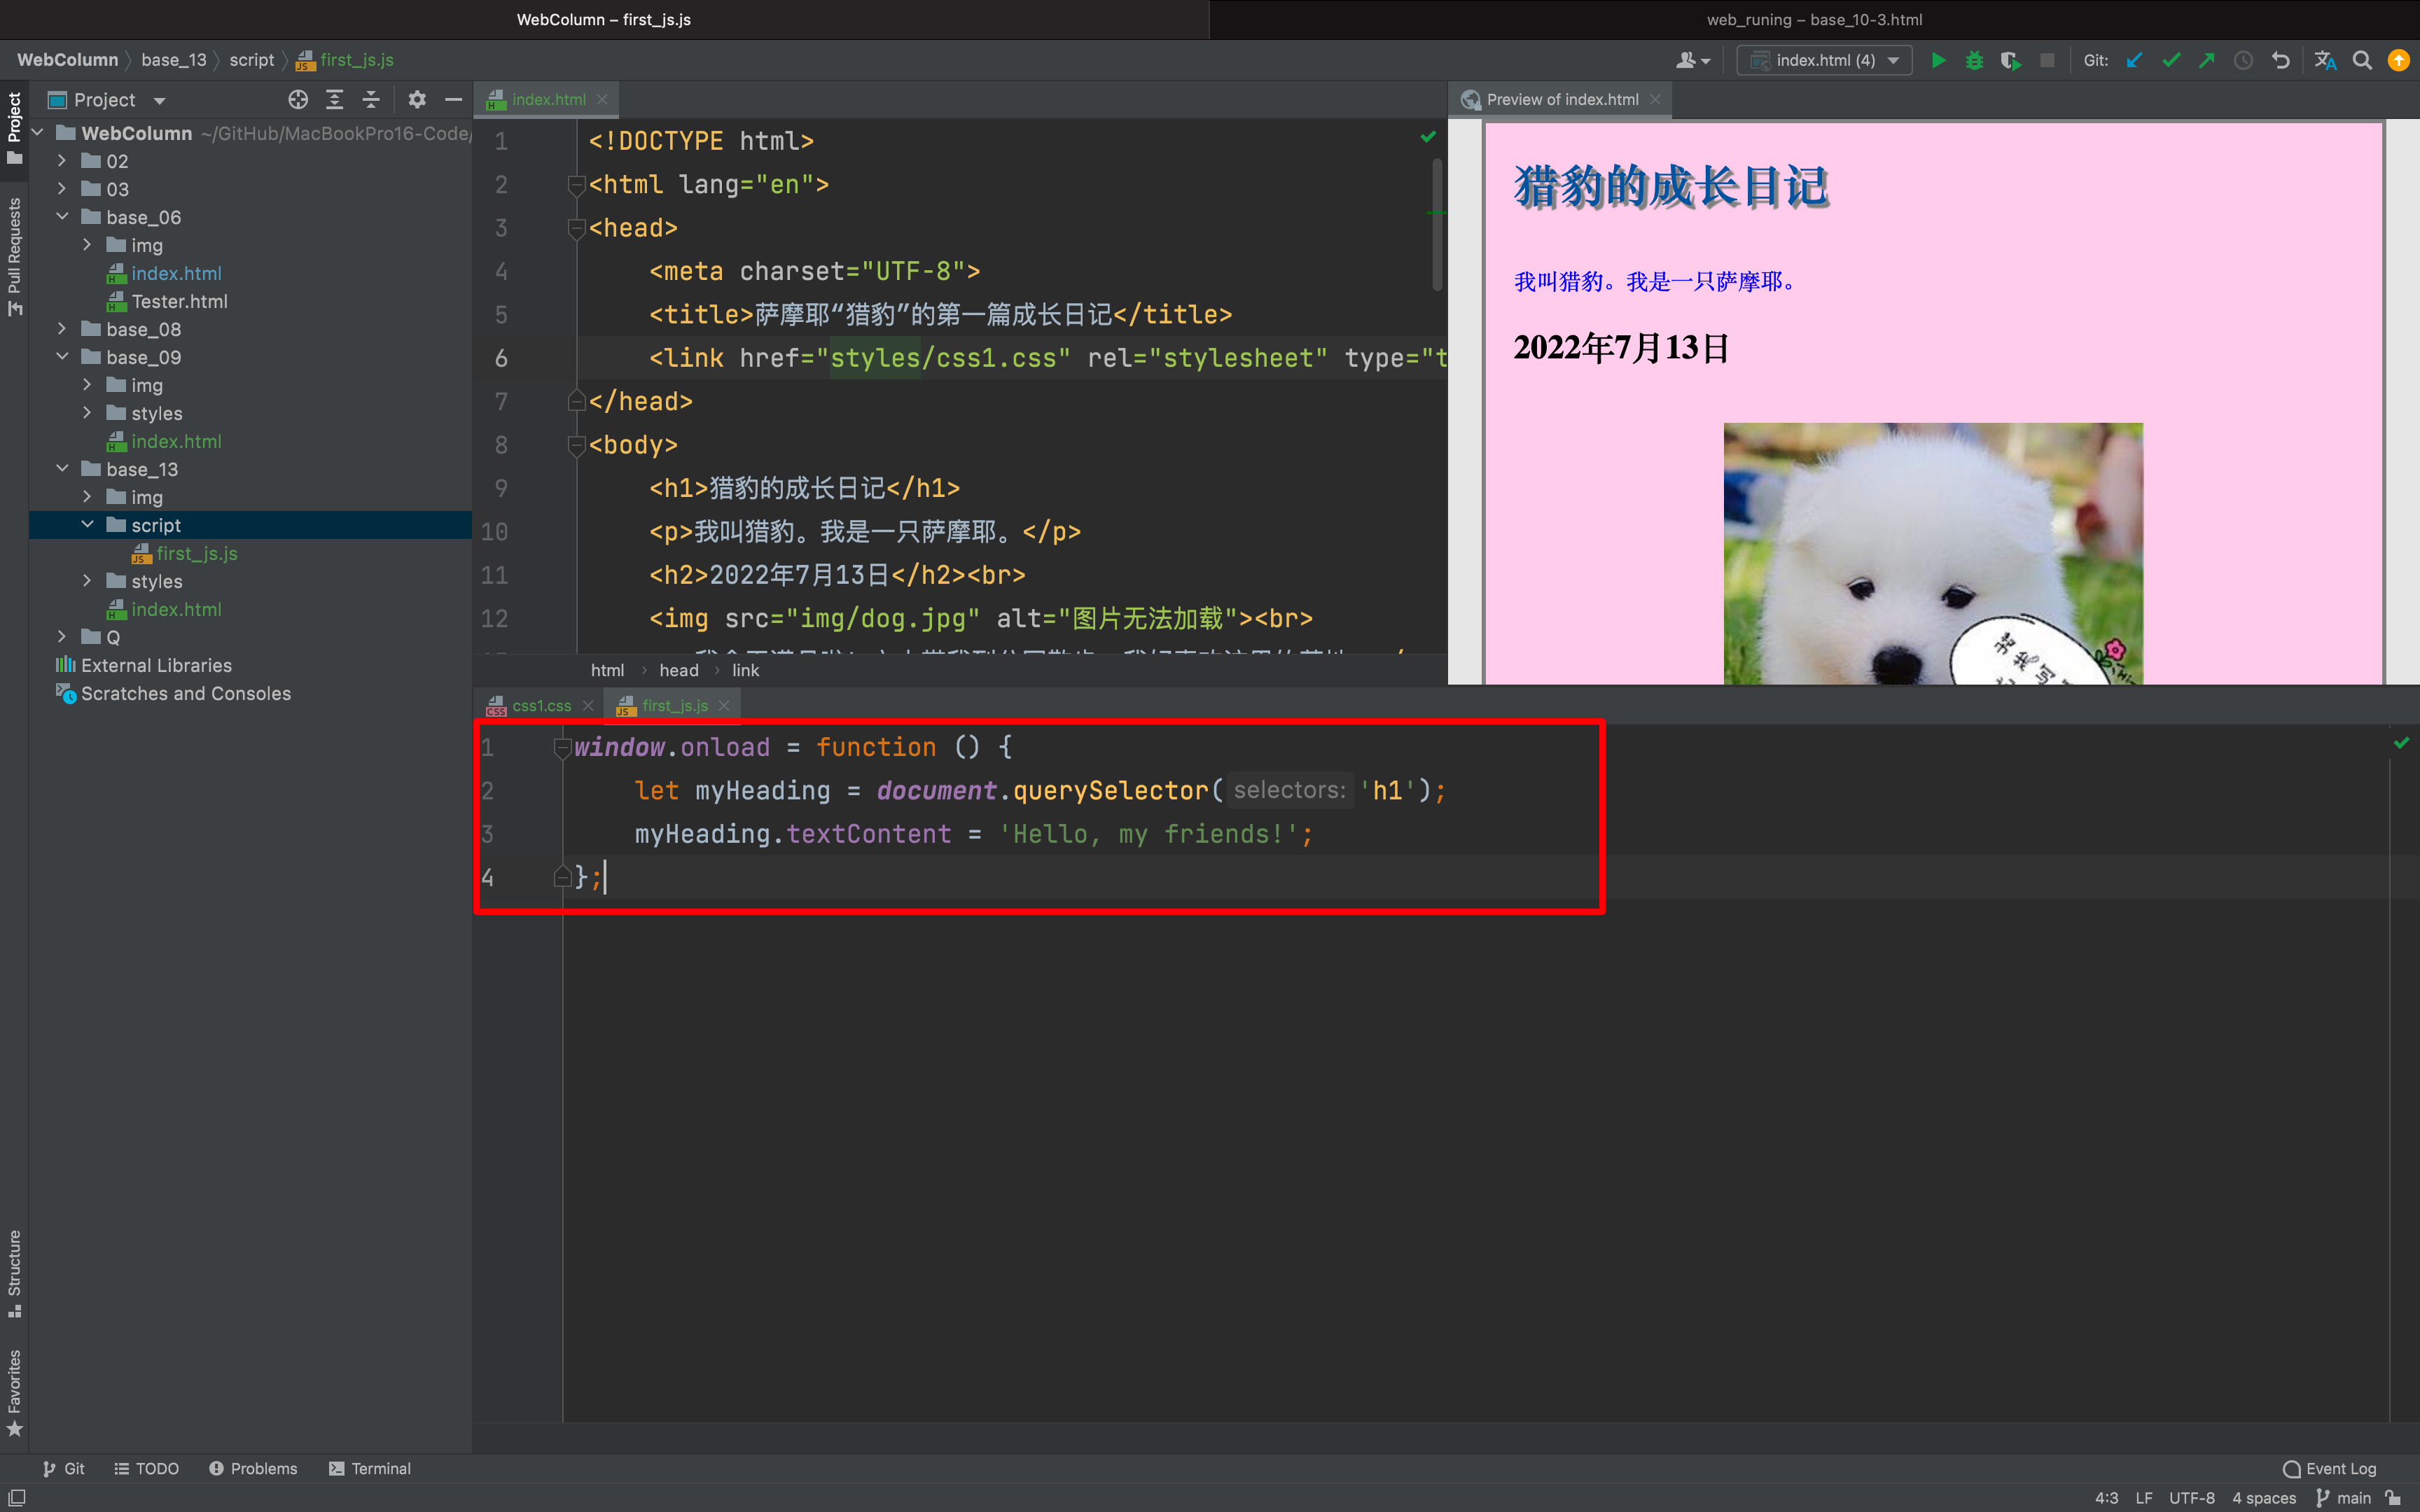The width and height of the screenshot is (2420, 1512).
Task: Click UTF-8 encoding in status bar
Action: tap(2191, 1498)
